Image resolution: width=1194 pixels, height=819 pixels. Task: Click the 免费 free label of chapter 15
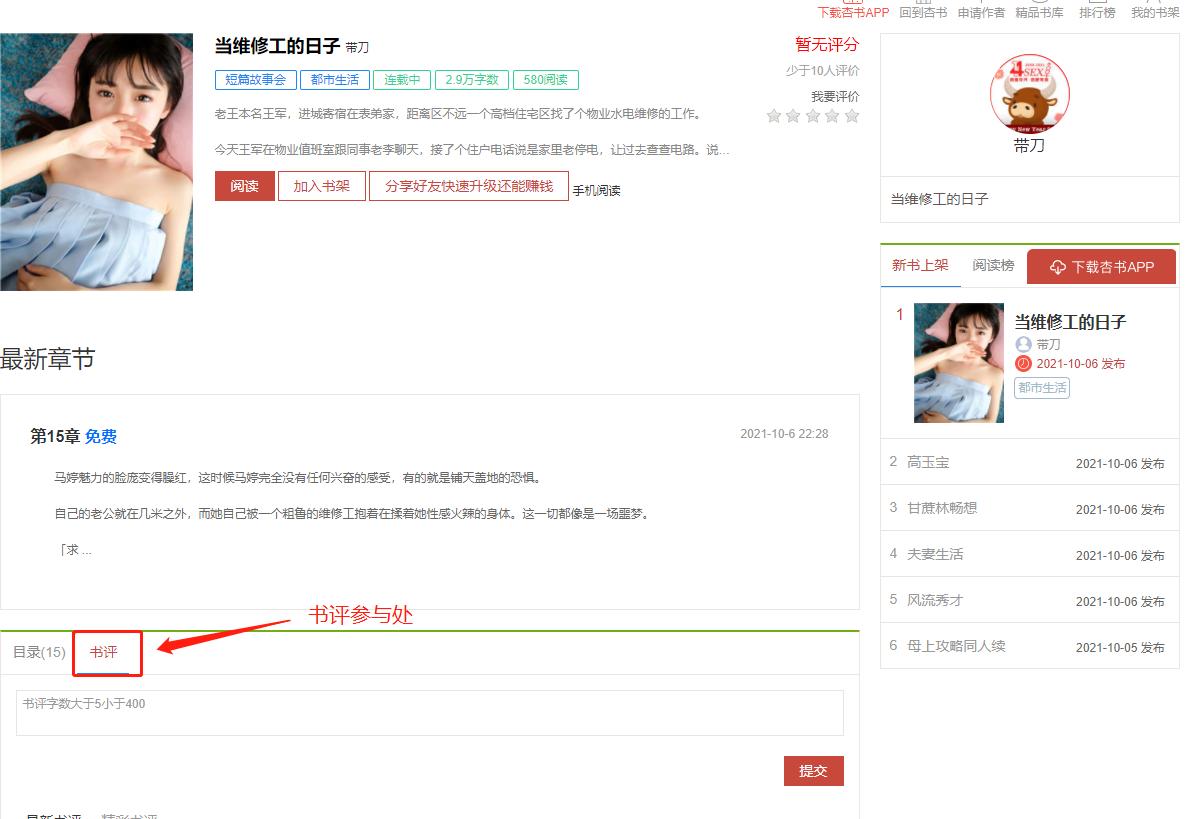(101, 436)
